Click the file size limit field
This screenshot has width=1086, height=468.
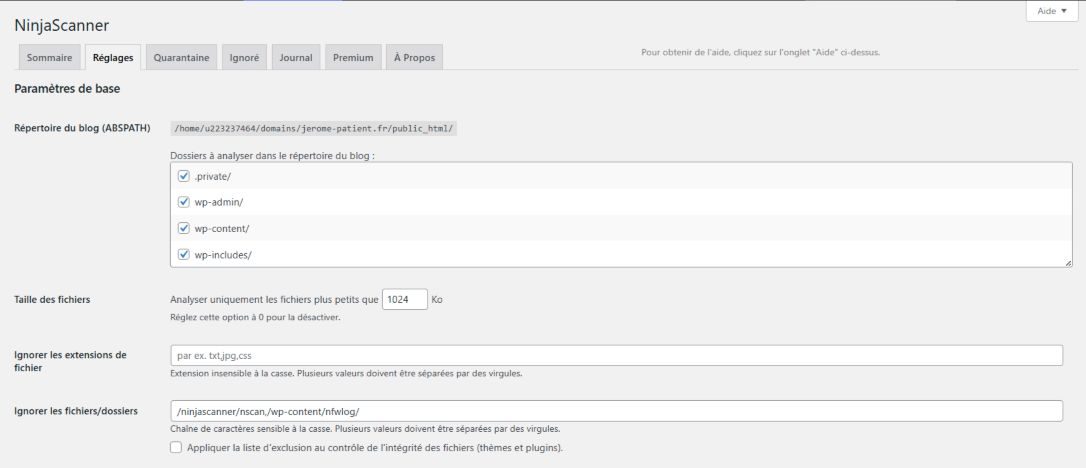coord(405,299)
